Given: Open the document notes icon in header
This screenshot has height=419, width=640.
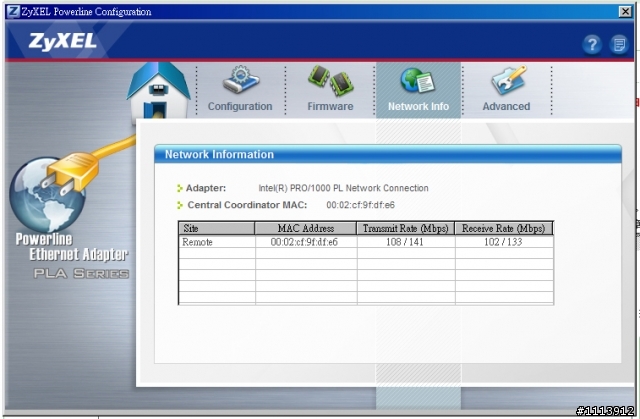Looking at the screenshot, I should point(619,44).
